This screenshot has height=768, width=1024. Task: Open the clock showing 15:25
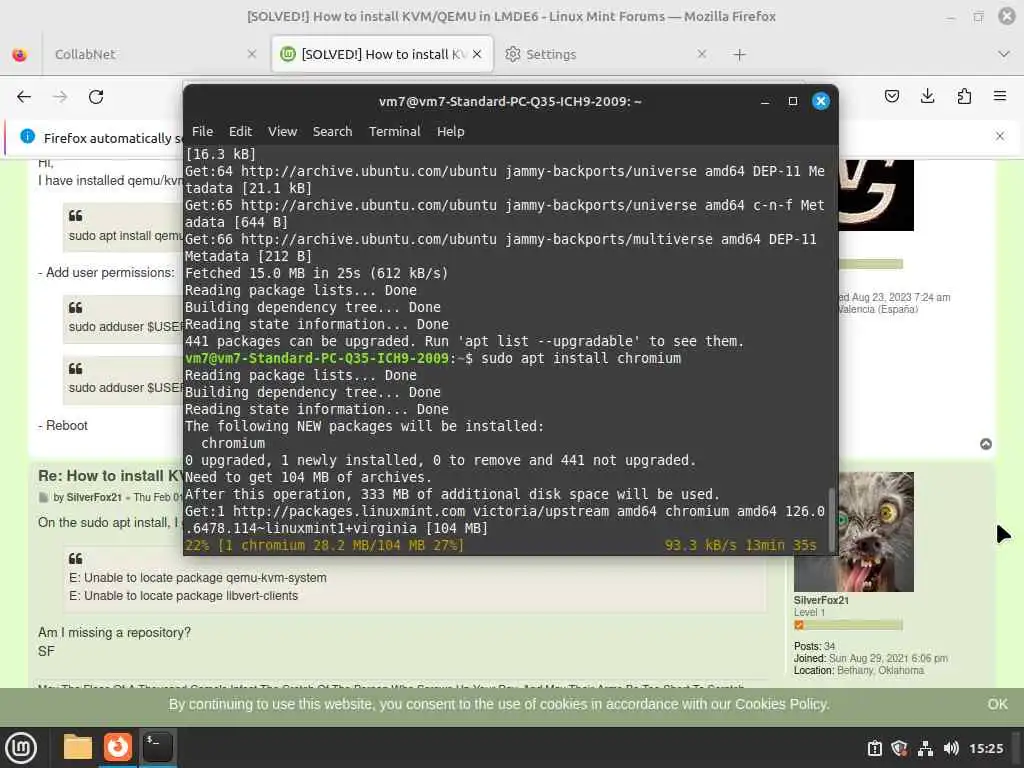pyautogui.click(x=986, y=748)
